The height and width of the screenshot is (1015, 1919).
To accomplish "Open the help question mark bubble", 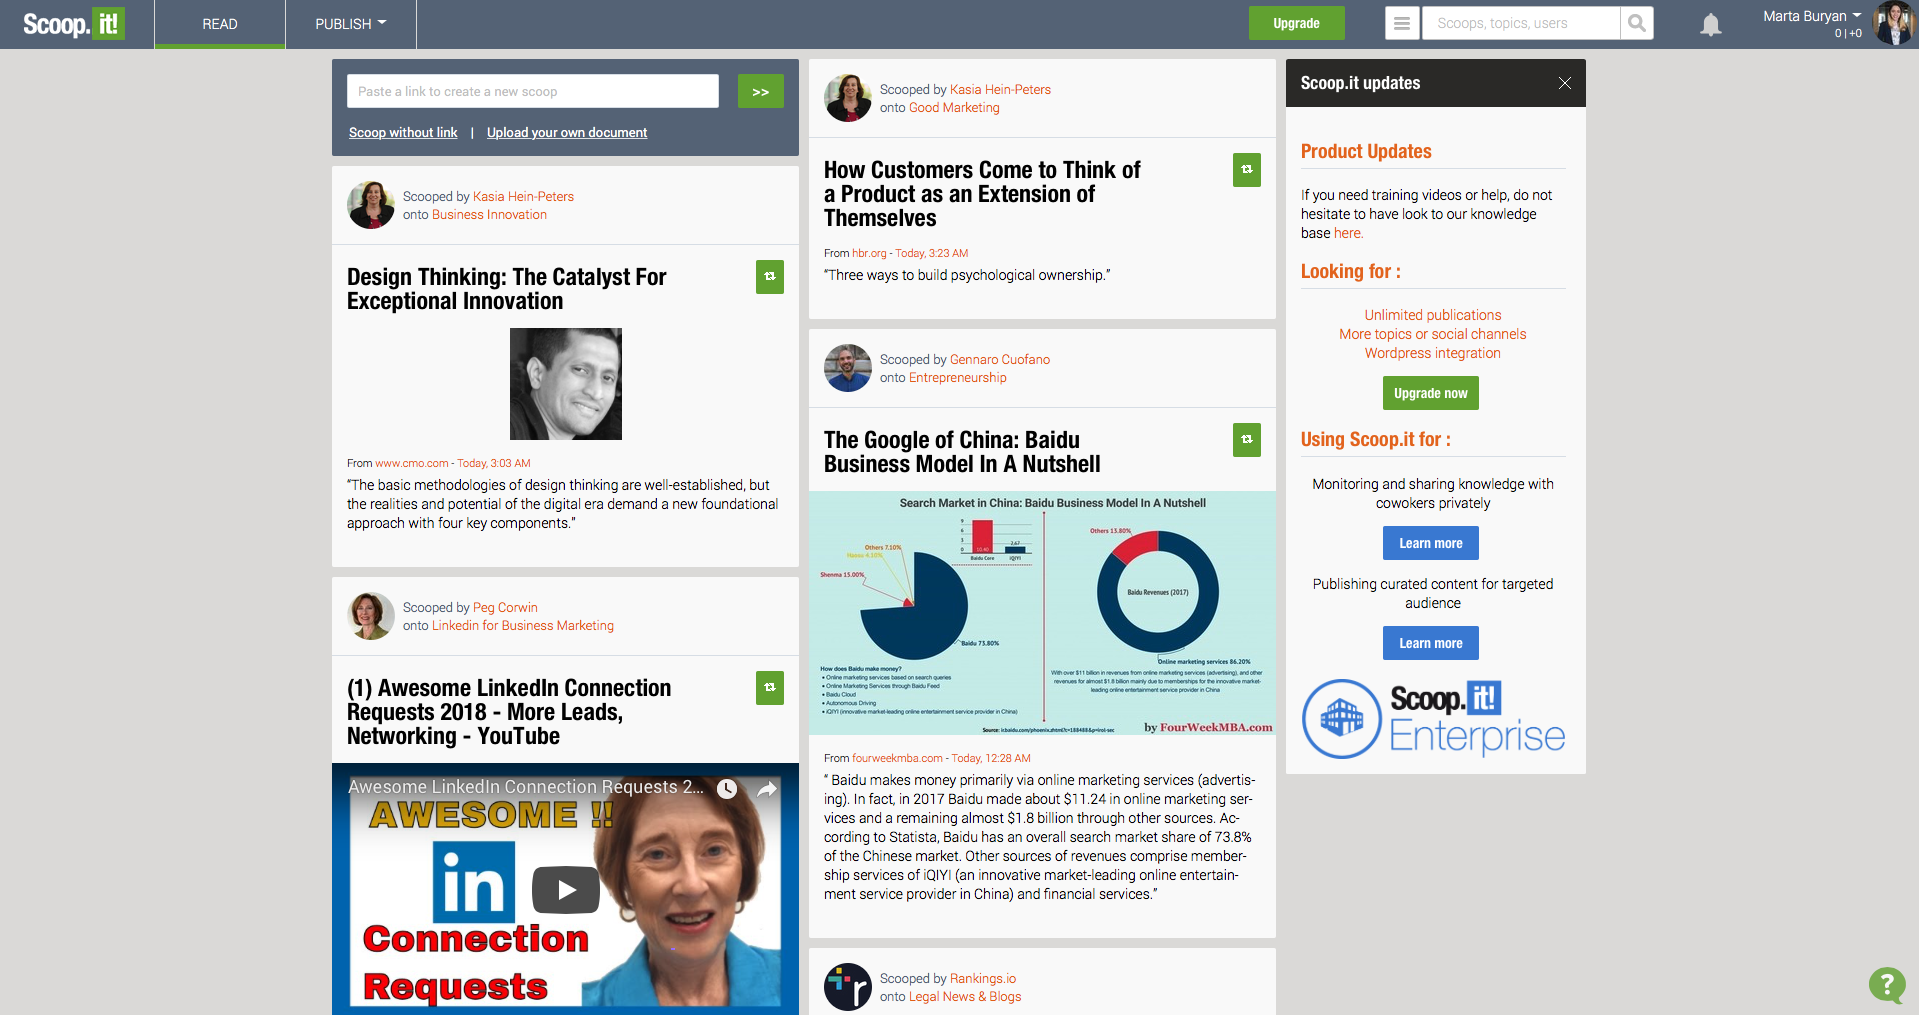I will click(x=1887, y=984).
